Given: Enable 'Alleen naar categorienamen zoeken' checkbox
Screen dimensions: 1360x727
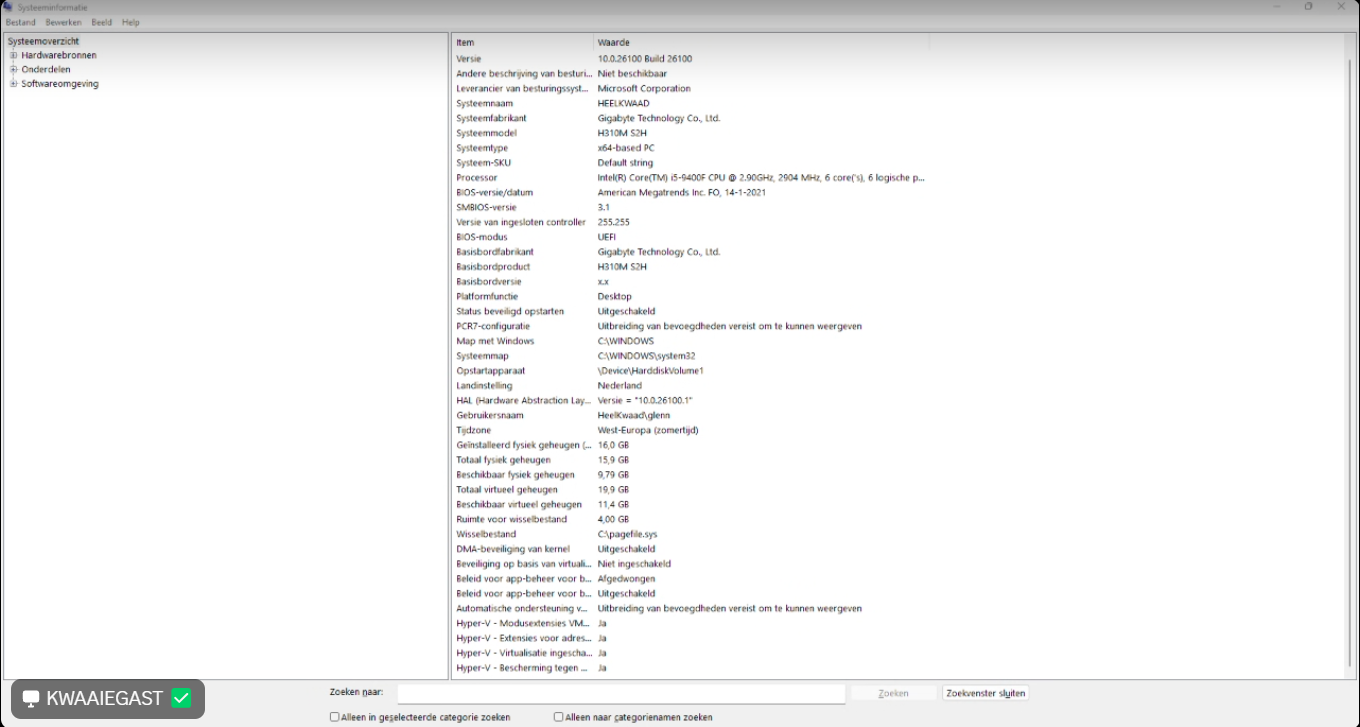Looking at the screenshot, I should coord(559,717).
